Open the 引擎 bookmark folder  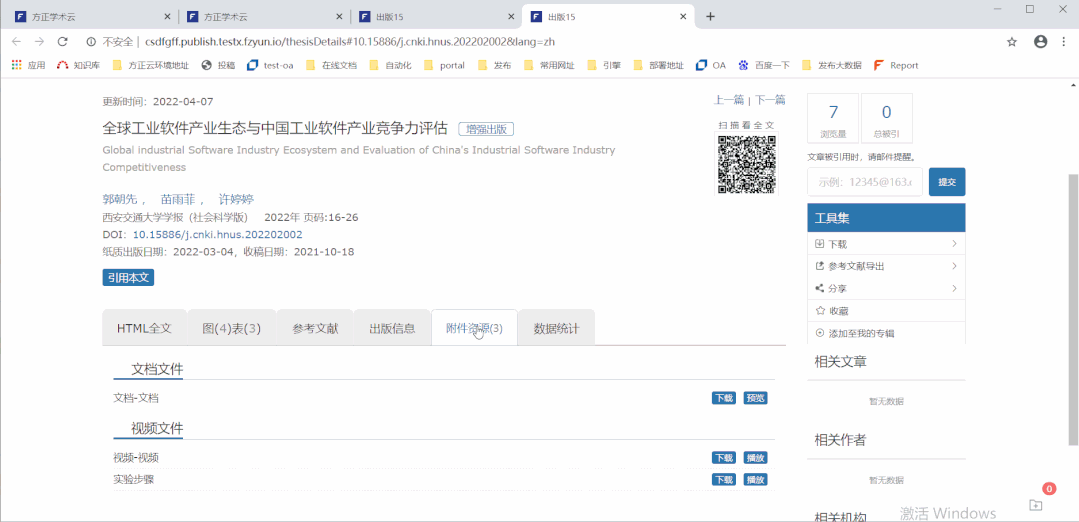[604, 65]
